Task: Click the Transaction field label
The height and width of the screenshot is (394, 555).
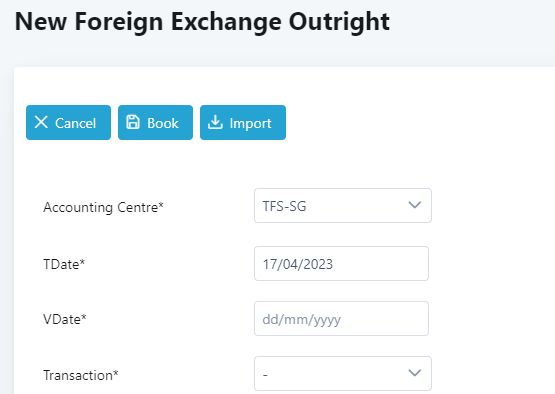Action: pyautogui.click(x=81, y=375)
